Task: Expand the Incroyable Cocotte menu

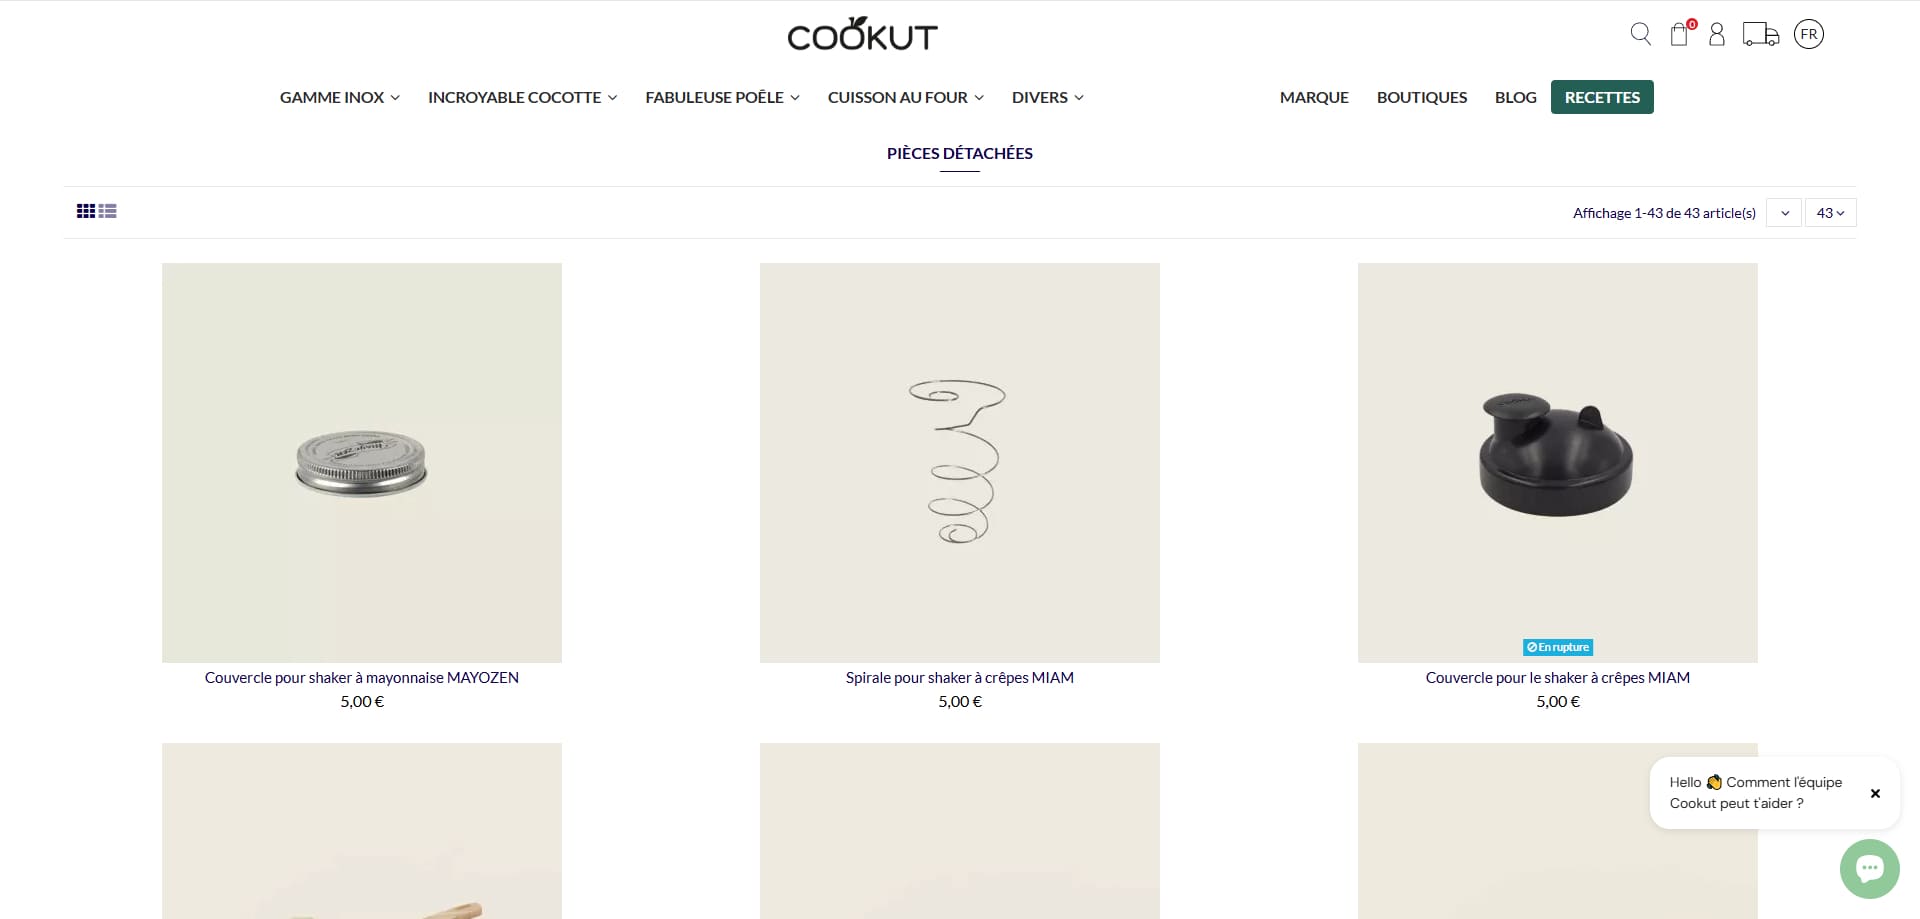Action: [522, 97]
